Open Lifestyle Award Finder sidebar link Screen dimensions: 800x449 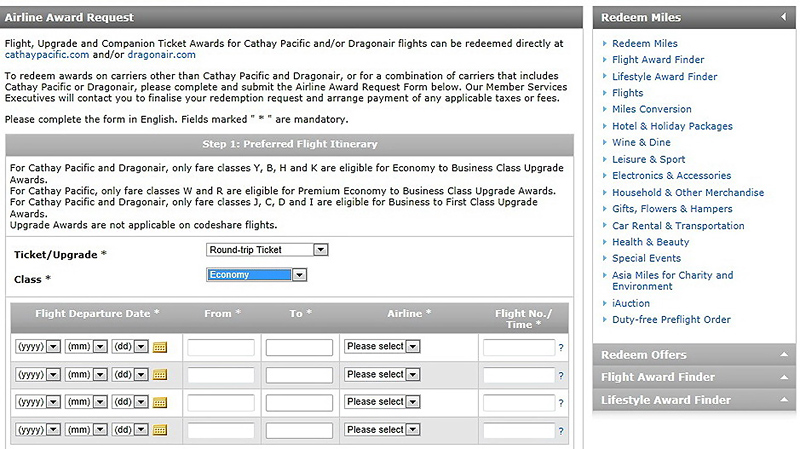pyautogui.click(x=665, y=77)
